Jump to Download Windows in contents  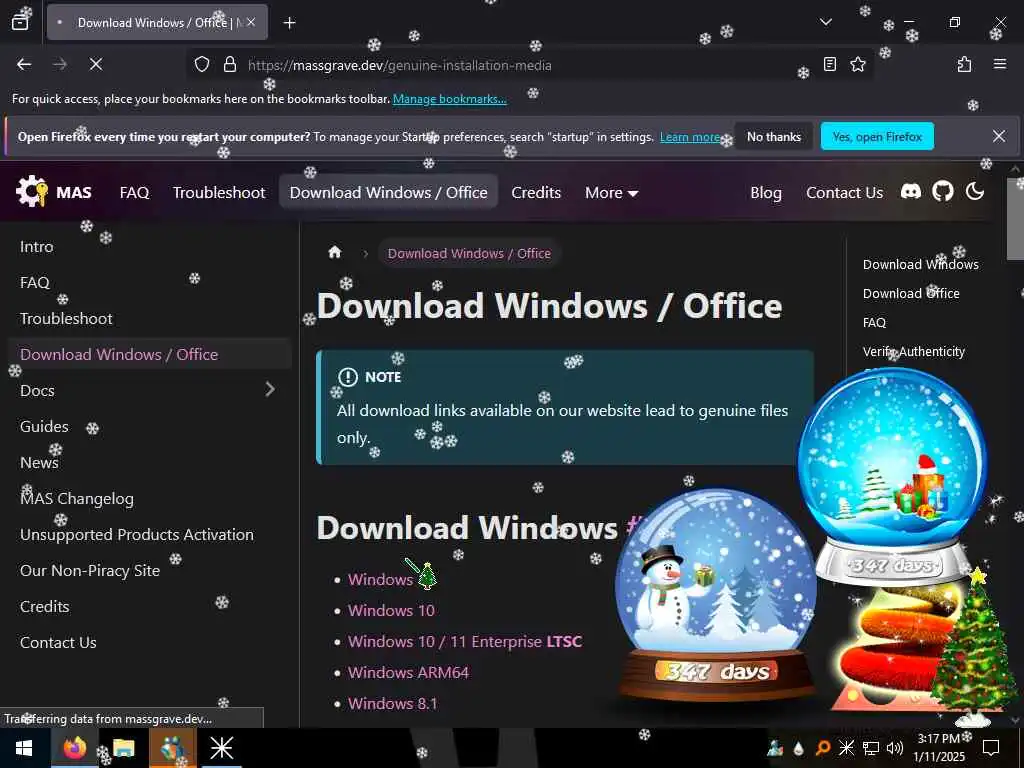coord(921,264)
